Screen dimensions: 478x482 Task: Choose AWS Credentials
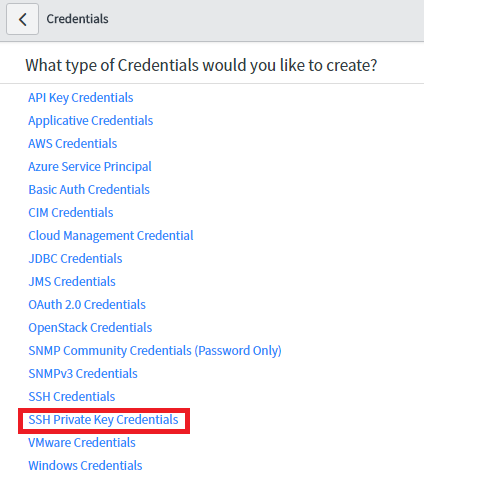pos(73,144)
